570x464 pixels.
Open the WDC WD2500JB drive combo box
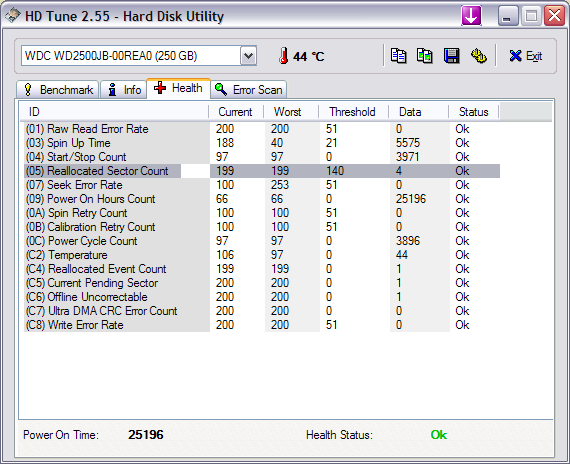pyautogui.click(x=139, y=56)
